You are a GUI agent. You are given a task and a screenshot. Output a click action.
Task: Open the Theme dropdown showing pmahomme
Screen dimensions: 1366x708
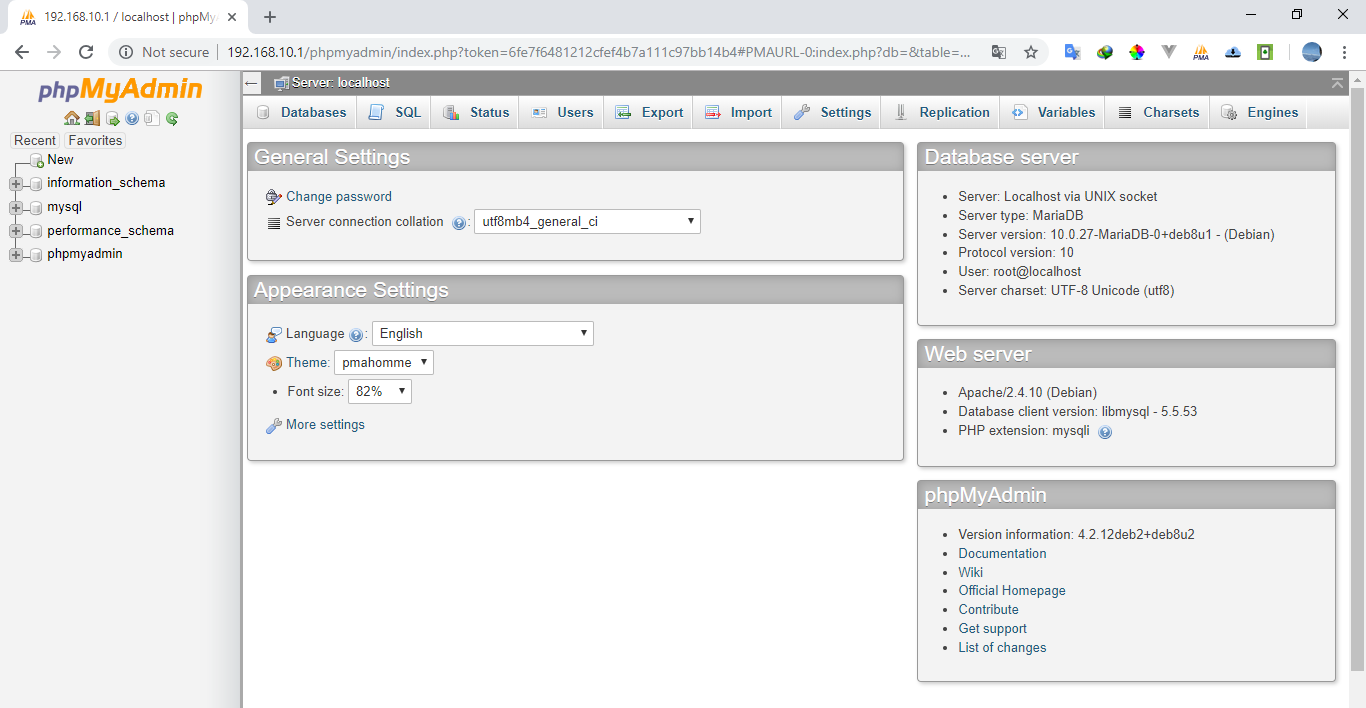tap(383, 363)
